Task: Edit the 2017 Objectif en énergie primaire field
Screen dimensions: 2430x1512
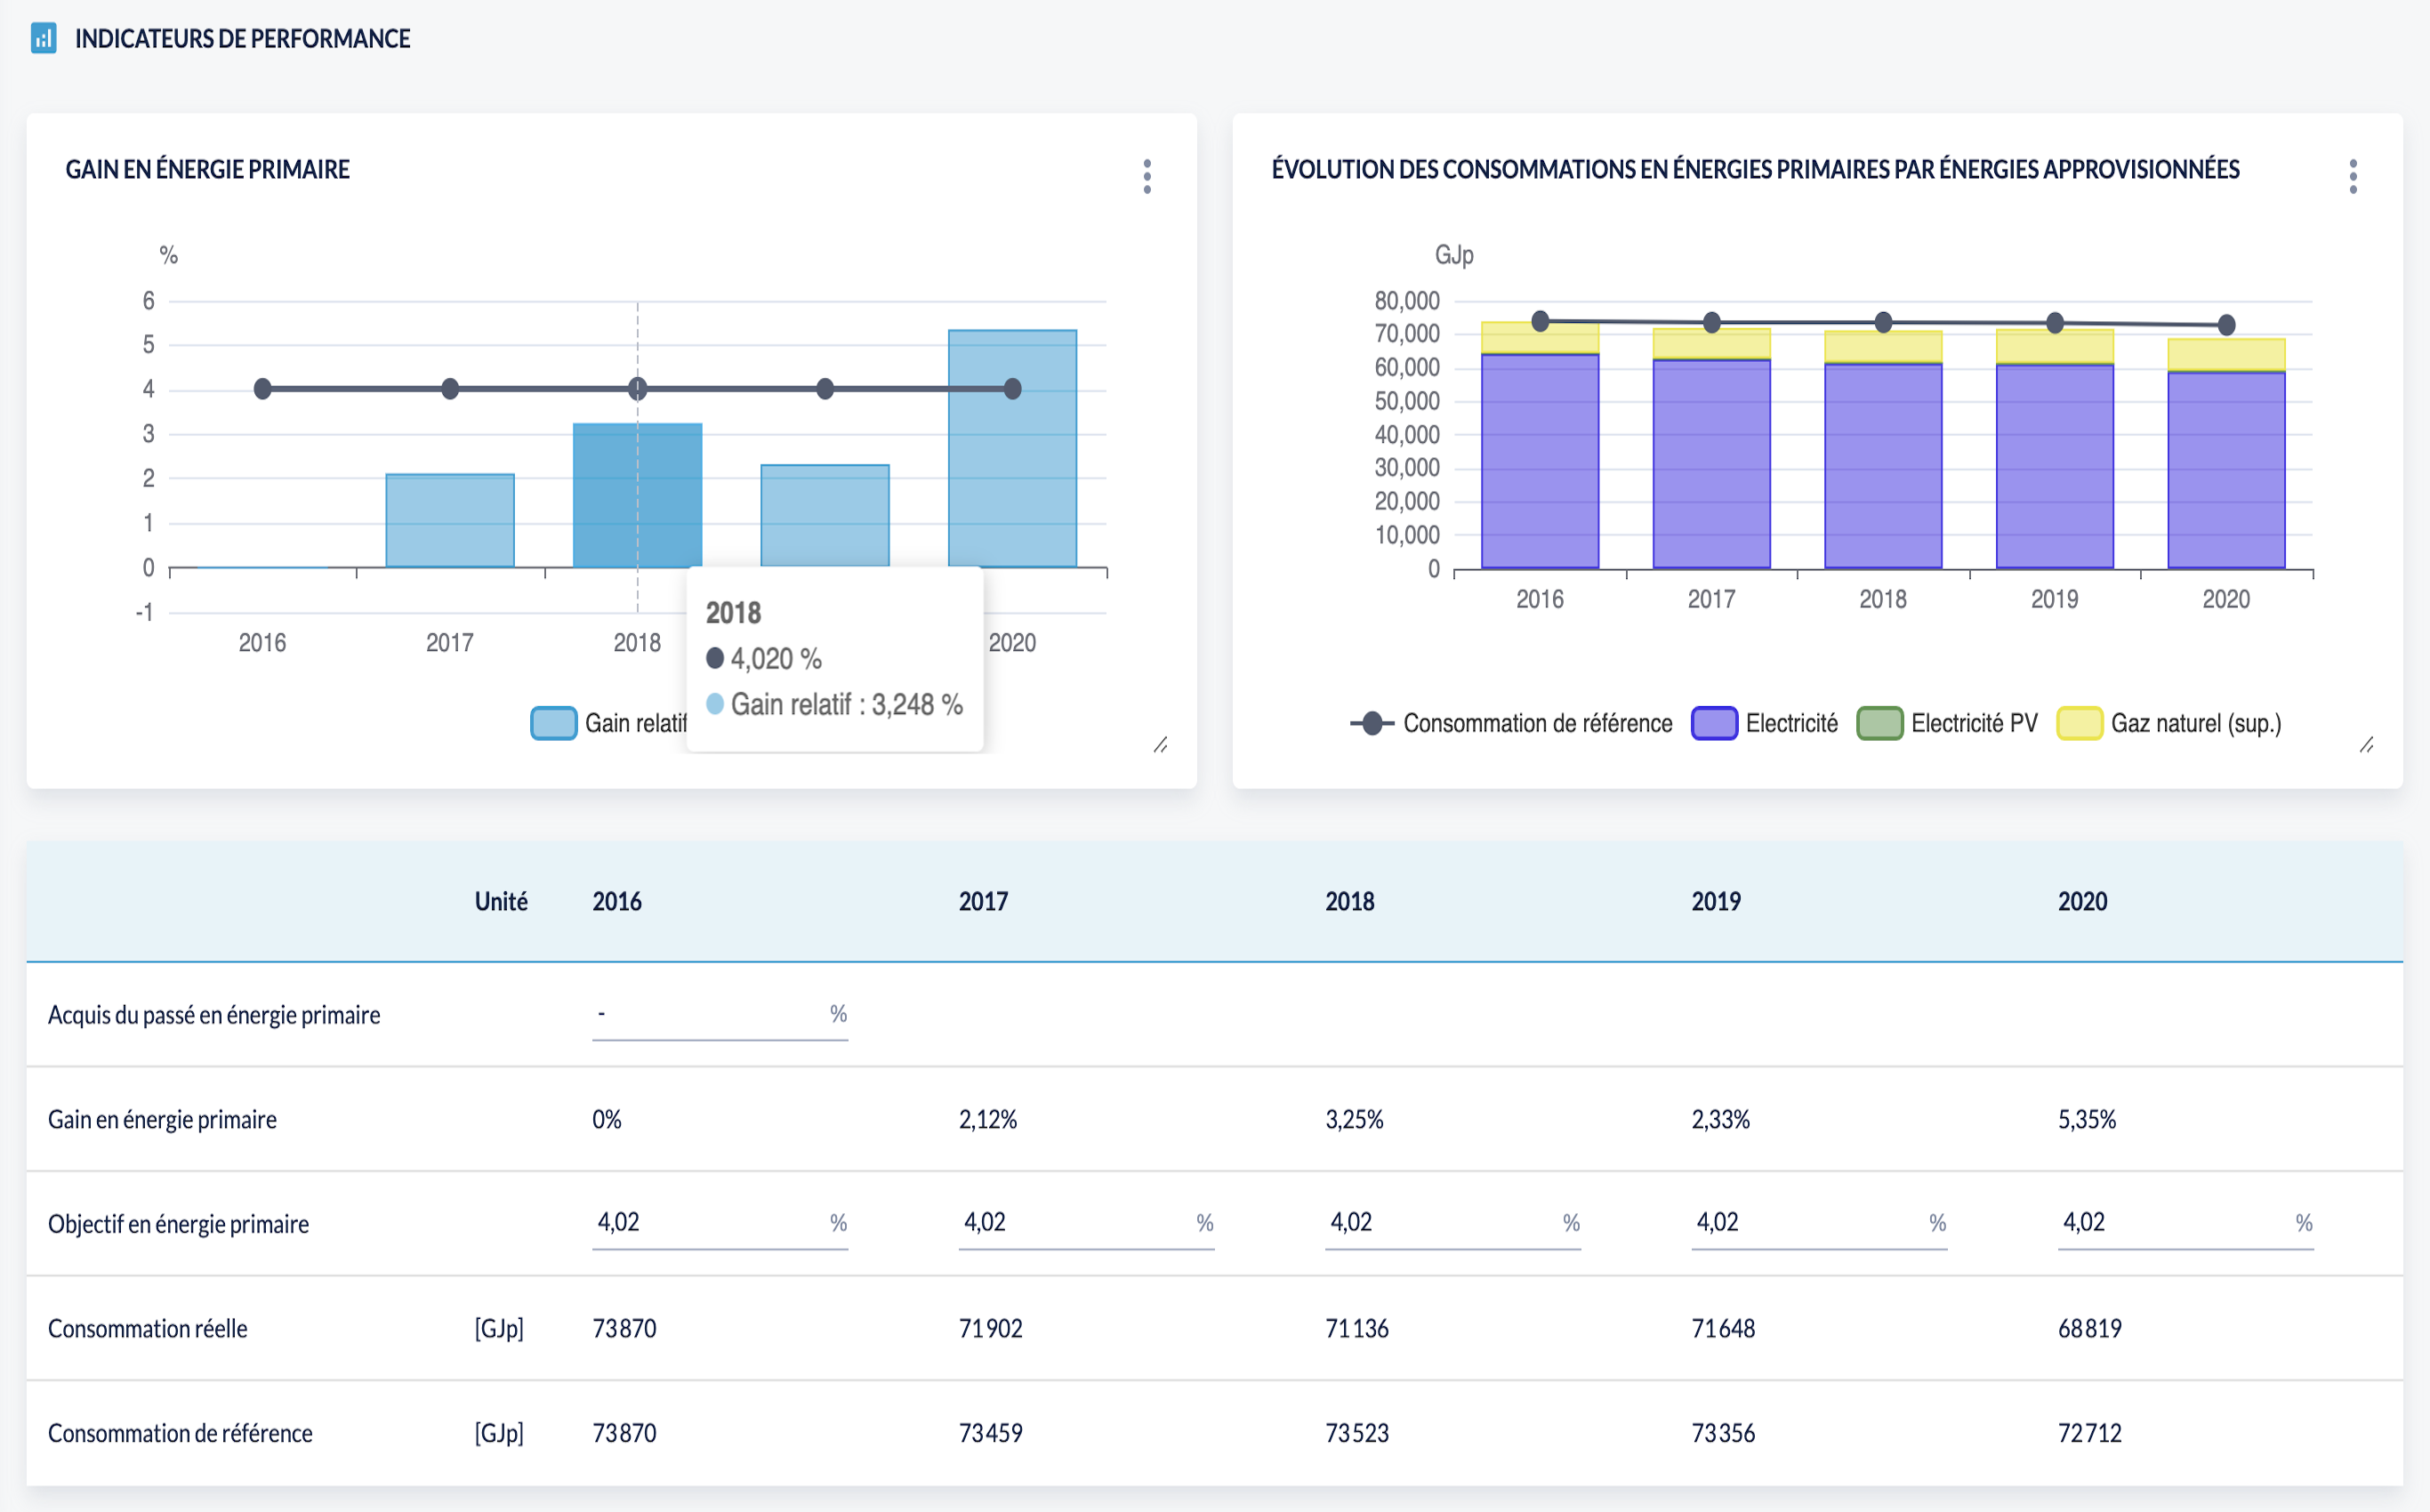Action: point(1086,1222)
